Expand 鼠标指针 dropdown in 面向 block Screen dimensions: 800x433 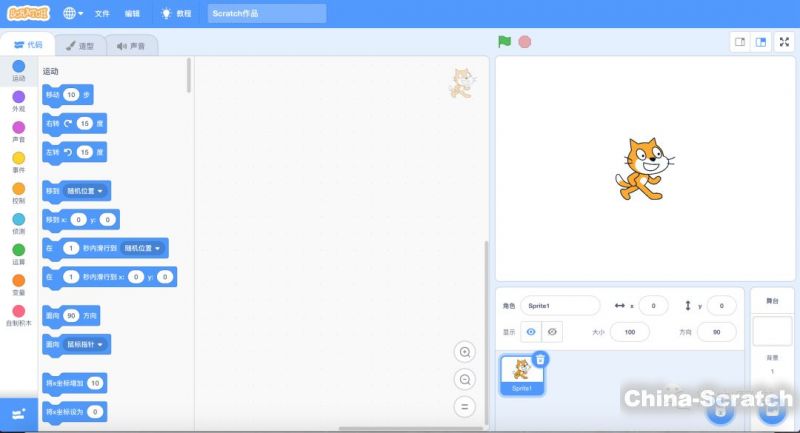coord(87,344)
